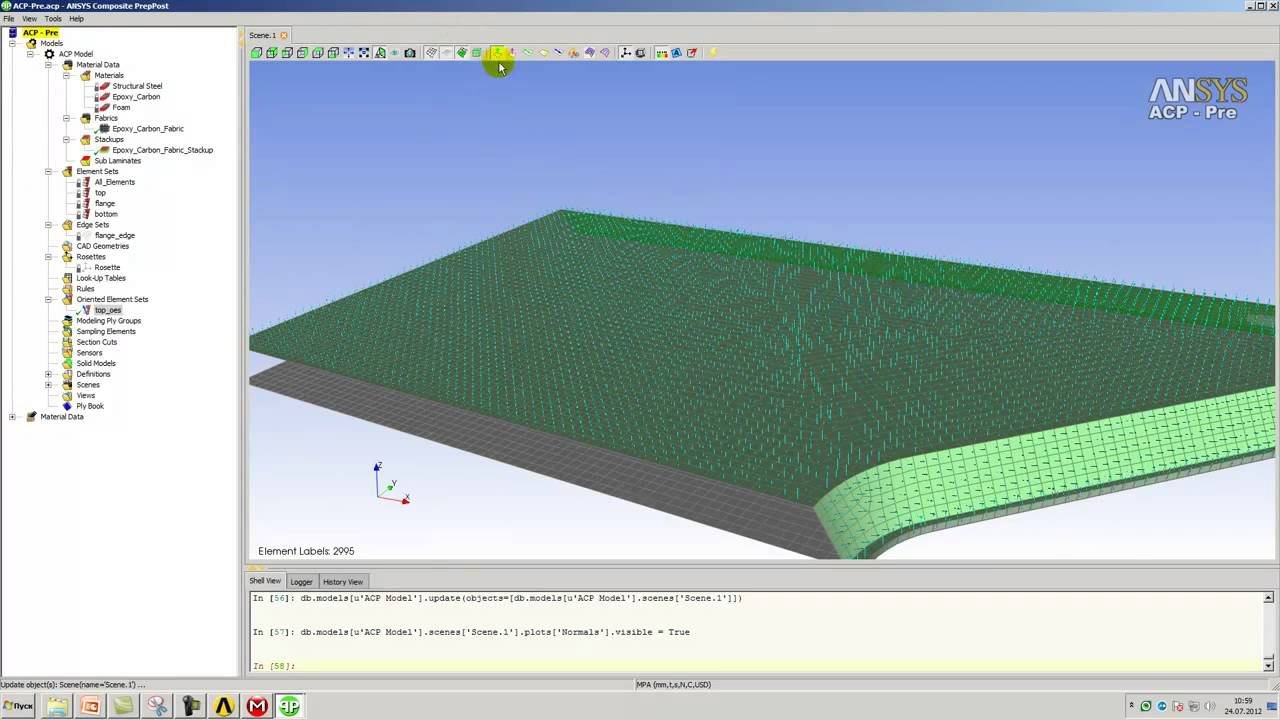This screenshot has width=1280, height=720.
Task: Select the Modeling Ply Groups folder
Action: [x=109, y=321]
